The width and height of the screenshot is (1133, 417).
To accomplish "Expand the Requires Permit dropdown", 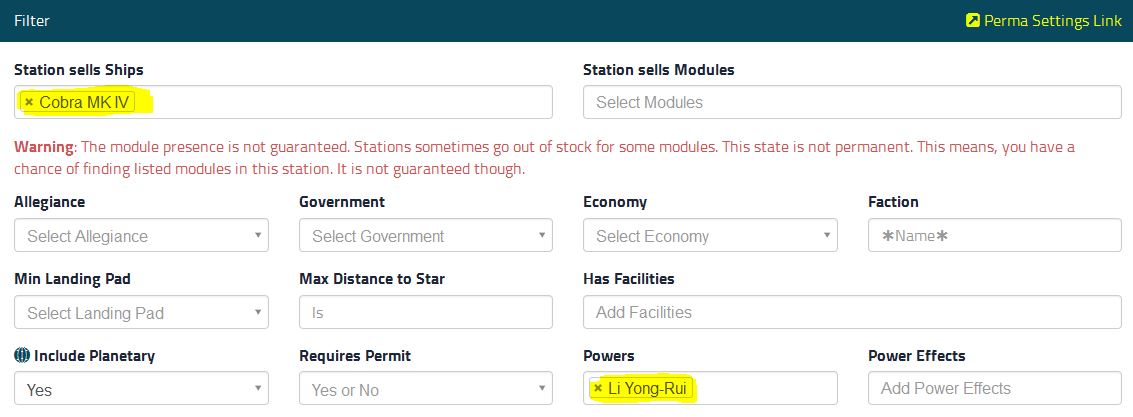I will pos(426,389).
